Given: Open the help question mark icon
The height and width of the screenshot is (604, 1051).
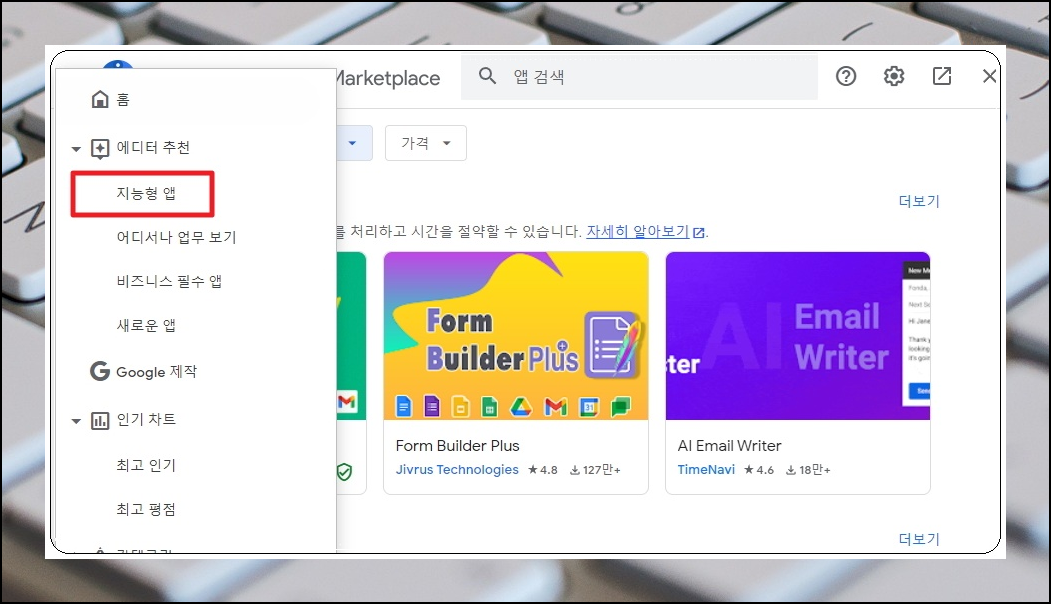Looking at the screenshot, I should [x=846, y=76].
